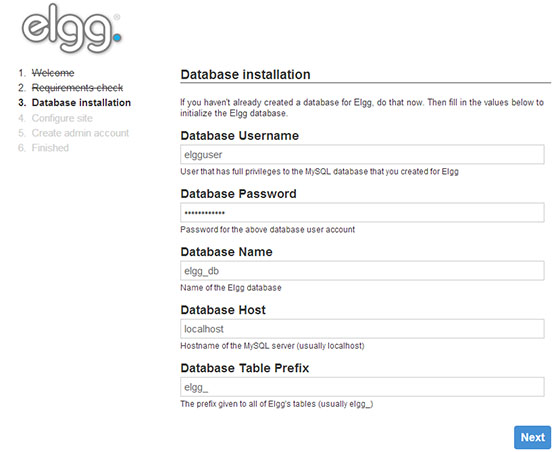This screenshot has width=560, height=452.
Task: Click the Database Password label
Action: (x=239, y=194)
